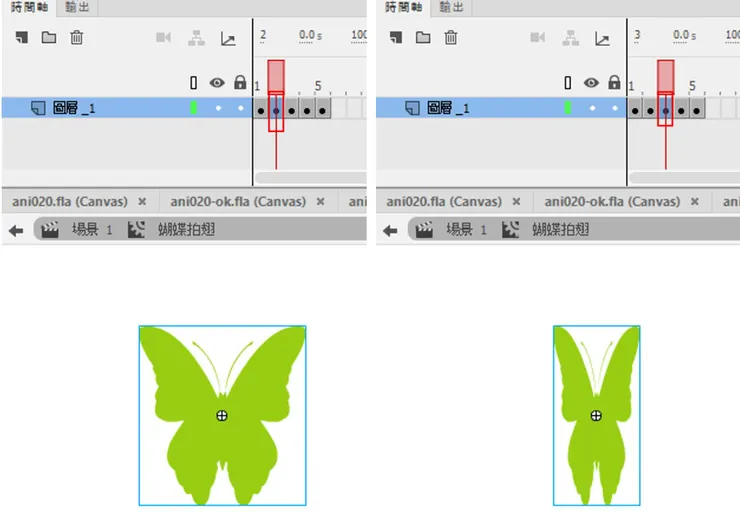Click current frame number 2 in left panel
This screenshot has width=740, height=515.
pos(263,35)
